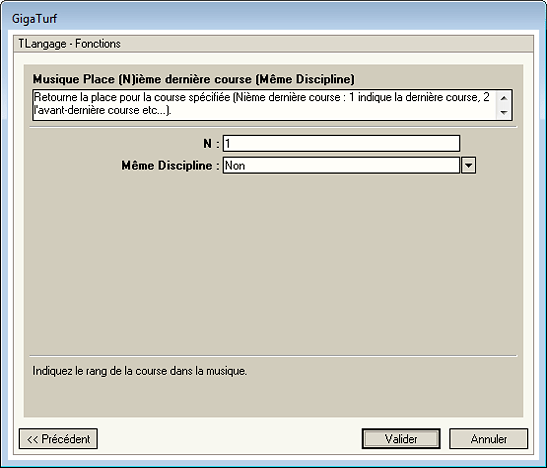Click the TLangage - Fonctions panel header

tap(274, 44)
